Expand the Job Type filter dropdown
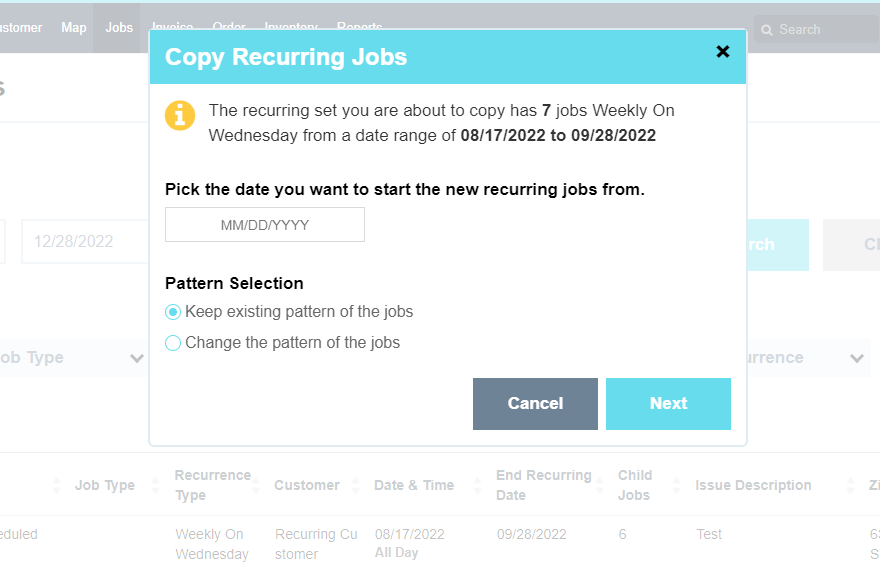This screenshot has height=566, width=880. (x=136, y=358)
